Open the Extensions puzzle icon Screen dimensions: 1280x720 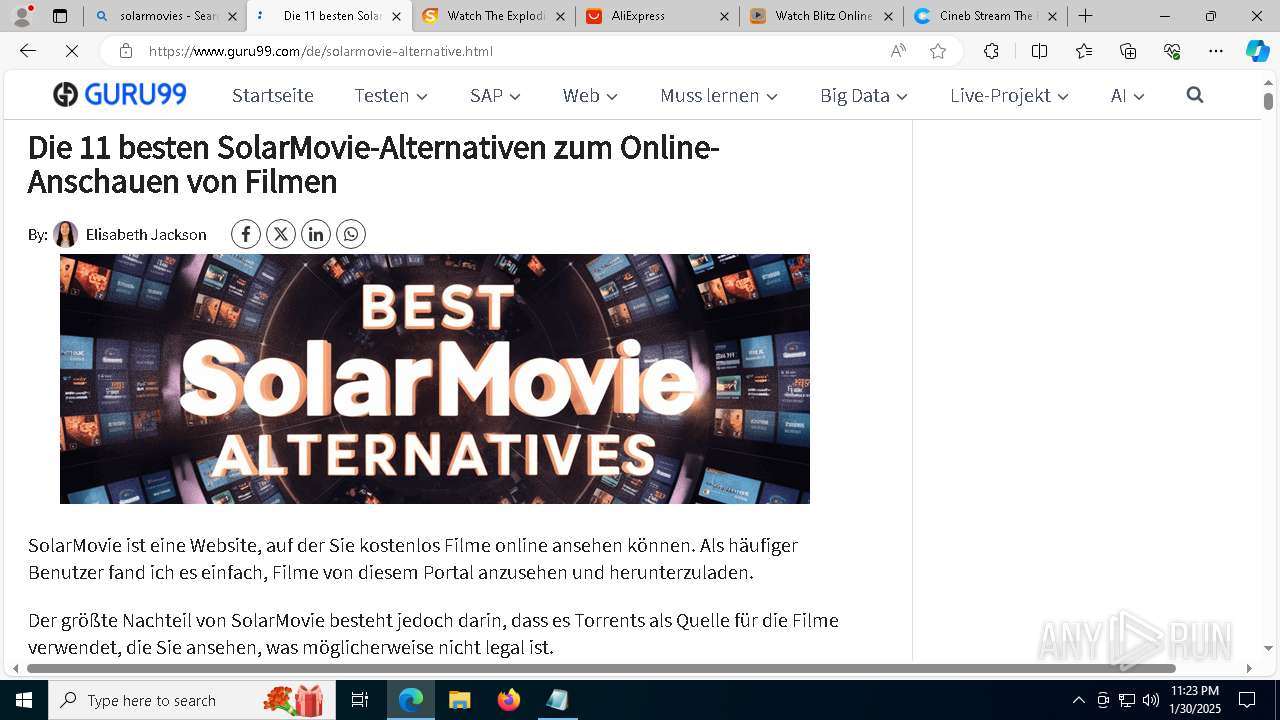tap(991, 51)
